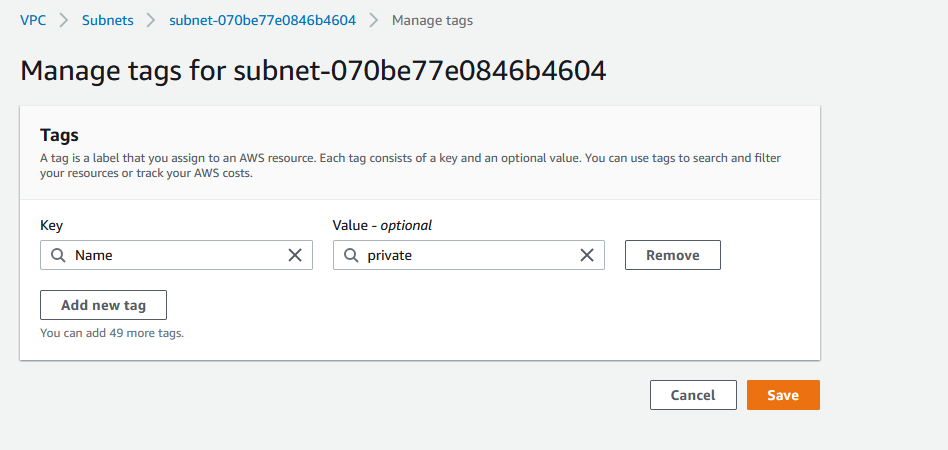The image size is (948, 450).
Task: Open the VPC breadcrumb link
Action: [x=33, y=21]
